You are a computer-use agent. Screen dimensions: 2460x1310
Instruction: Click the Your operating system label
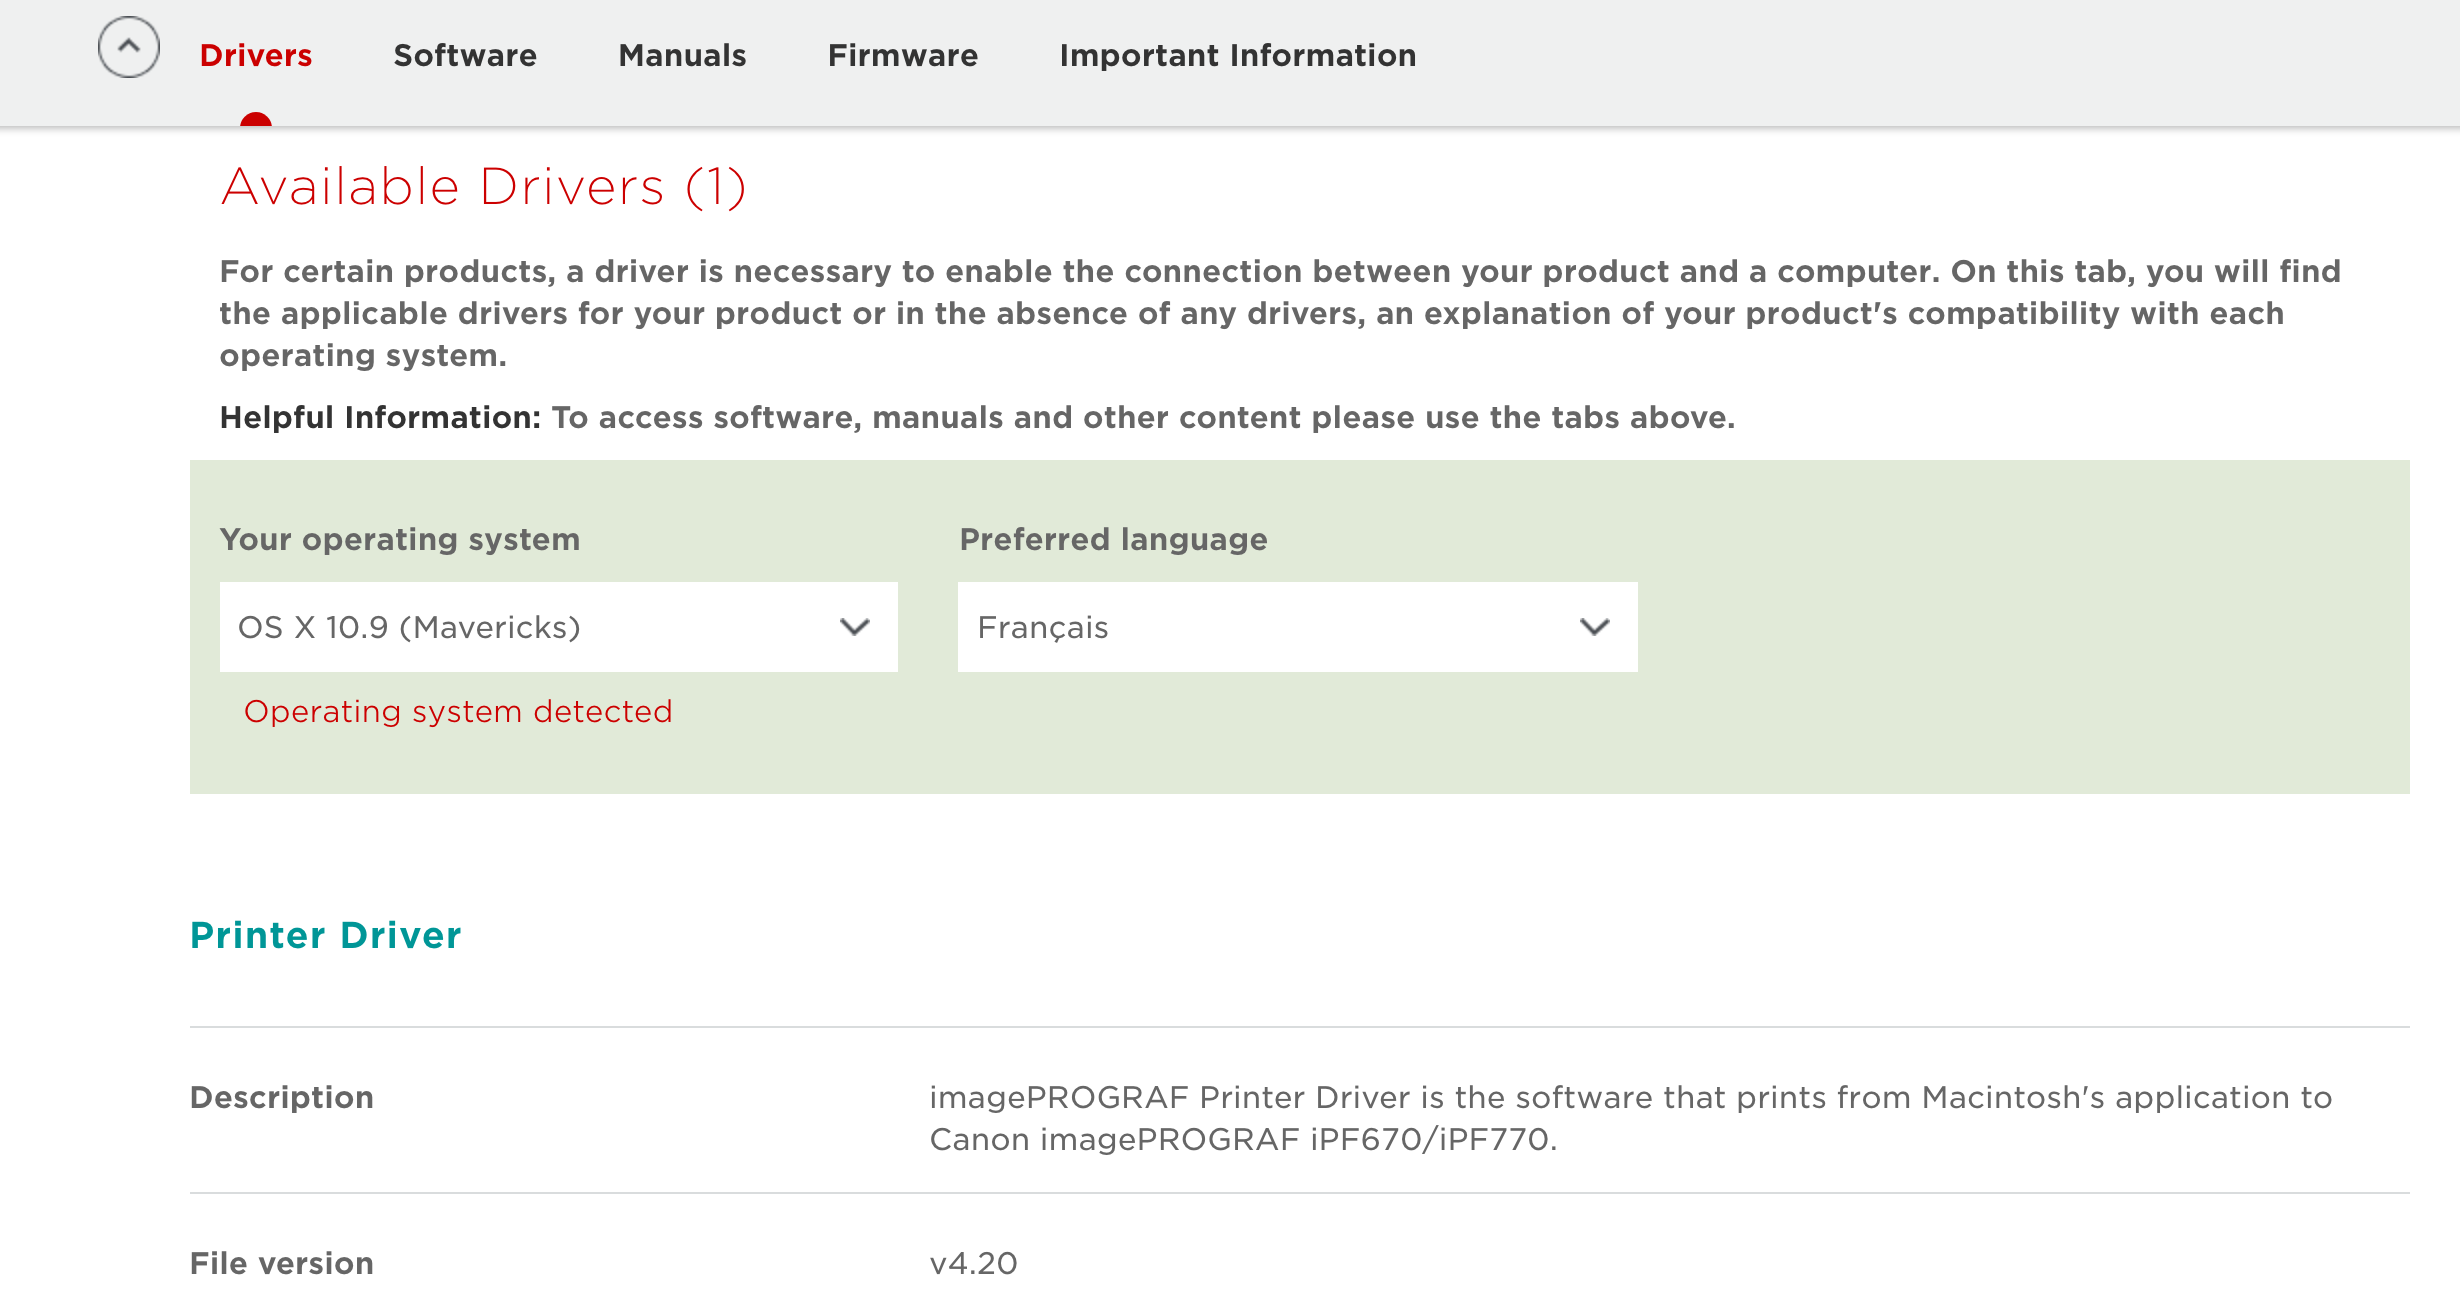[400, 539]
